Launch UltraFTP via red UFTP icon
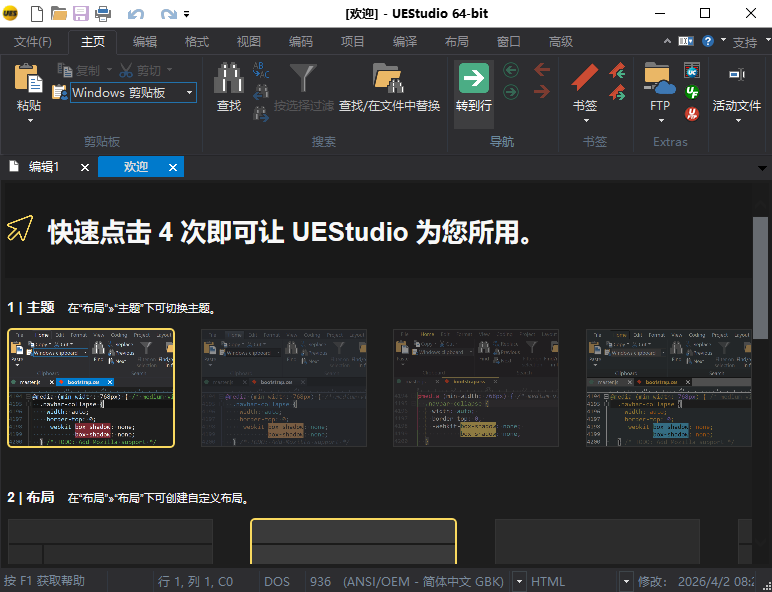This screenshot has width=772, height=592. coord(692,114)
